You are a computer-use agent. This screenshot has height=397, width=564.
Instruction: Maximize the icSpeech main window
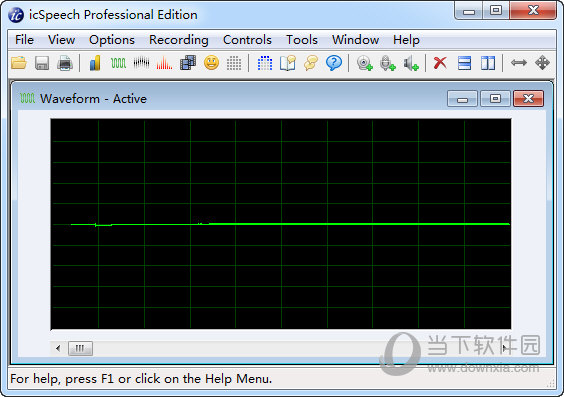496,10
